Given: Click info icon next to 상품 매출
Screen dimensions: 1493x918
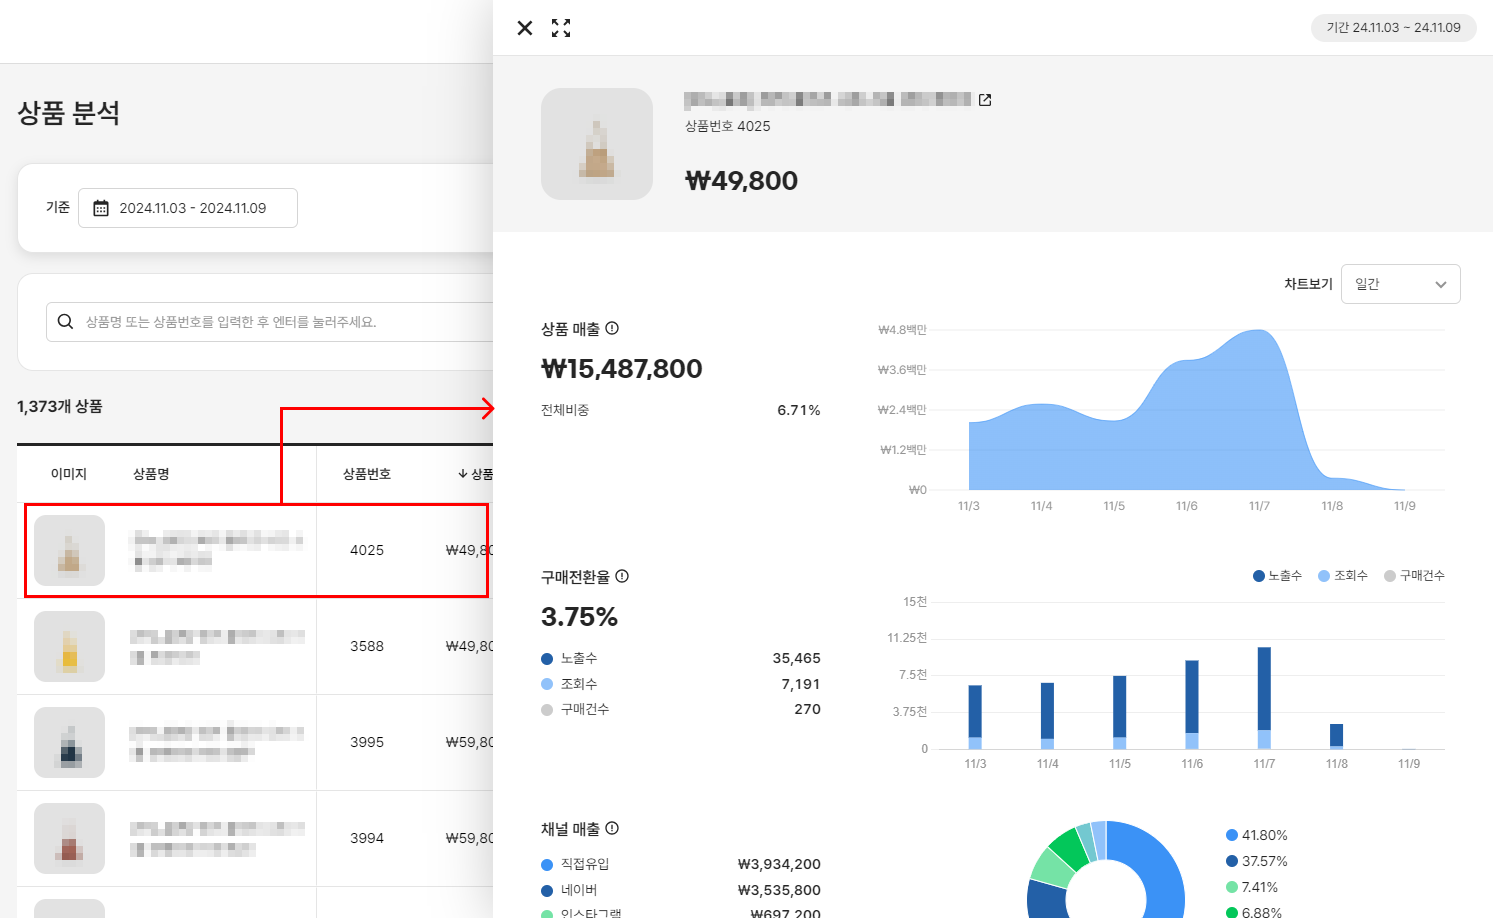Looking at the screenshot, I should click(x=612, y=328).
